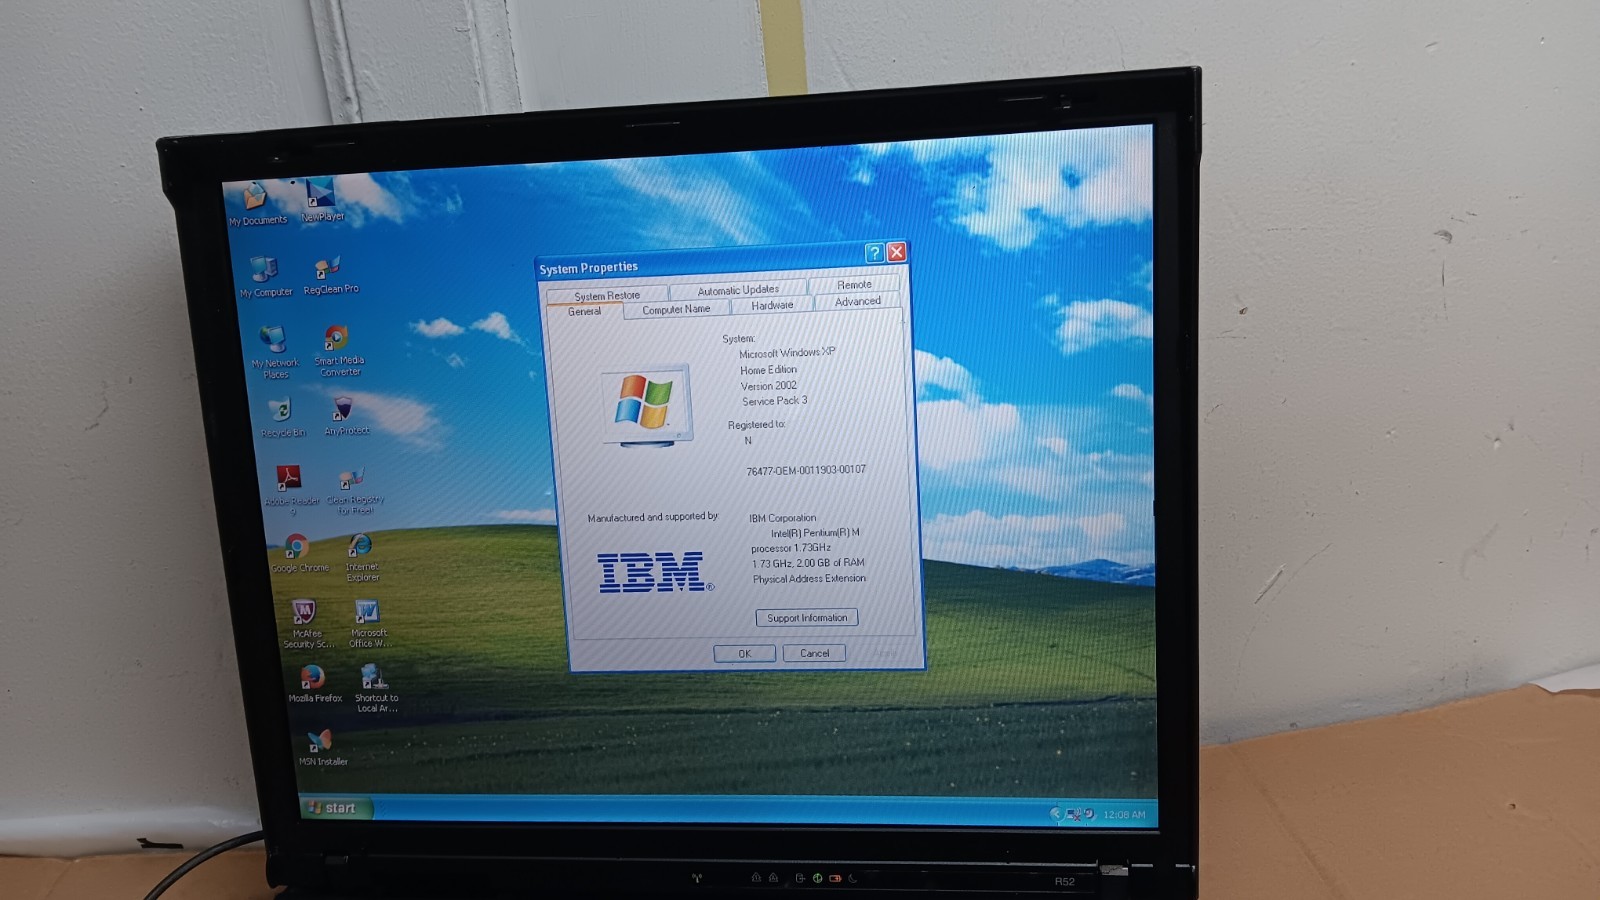Switch to the Automatic Updates tab
Viewport: 1600px width, 900px height.
pyautogui.click(x=738, y=290)
